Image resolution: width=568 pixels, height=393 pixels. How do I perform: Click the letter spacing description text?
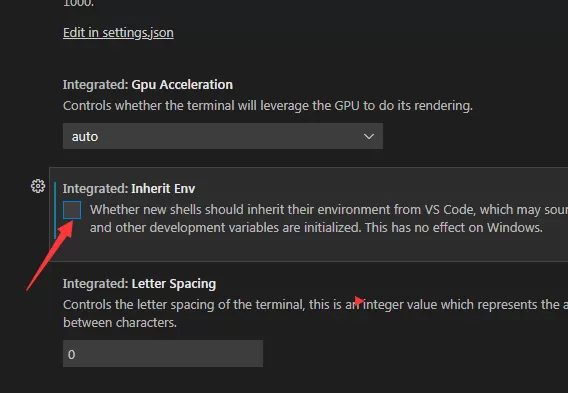click(x=316, y=313)
